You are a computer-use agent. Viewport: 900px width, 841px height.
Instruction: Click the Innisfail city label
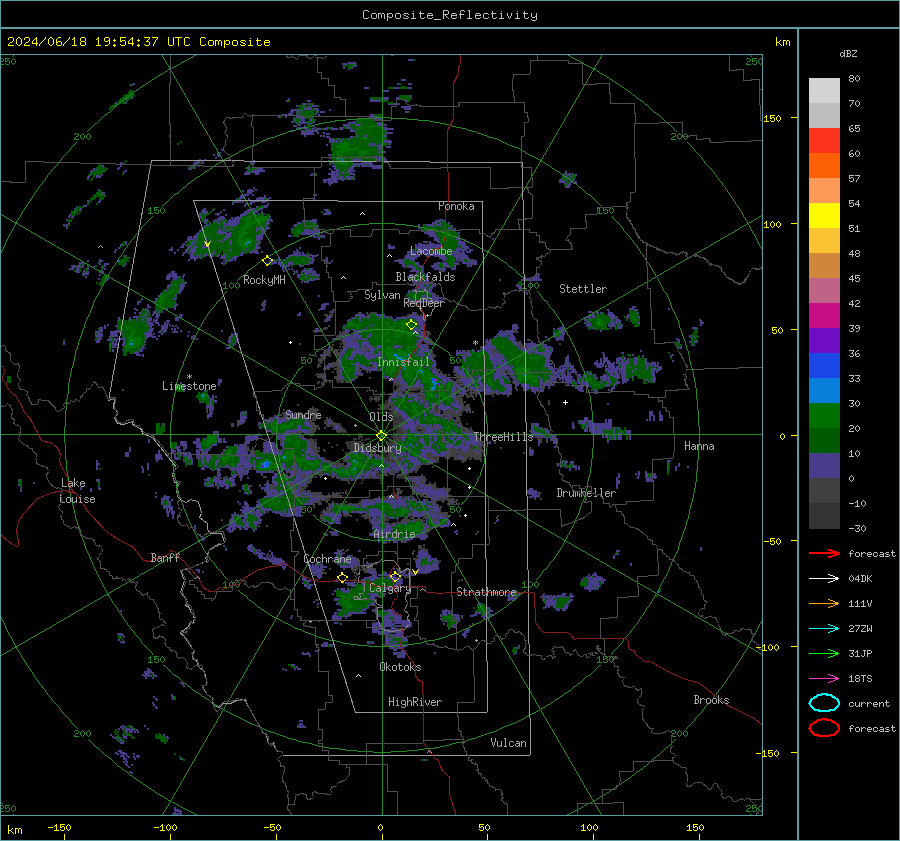[403, 362]
